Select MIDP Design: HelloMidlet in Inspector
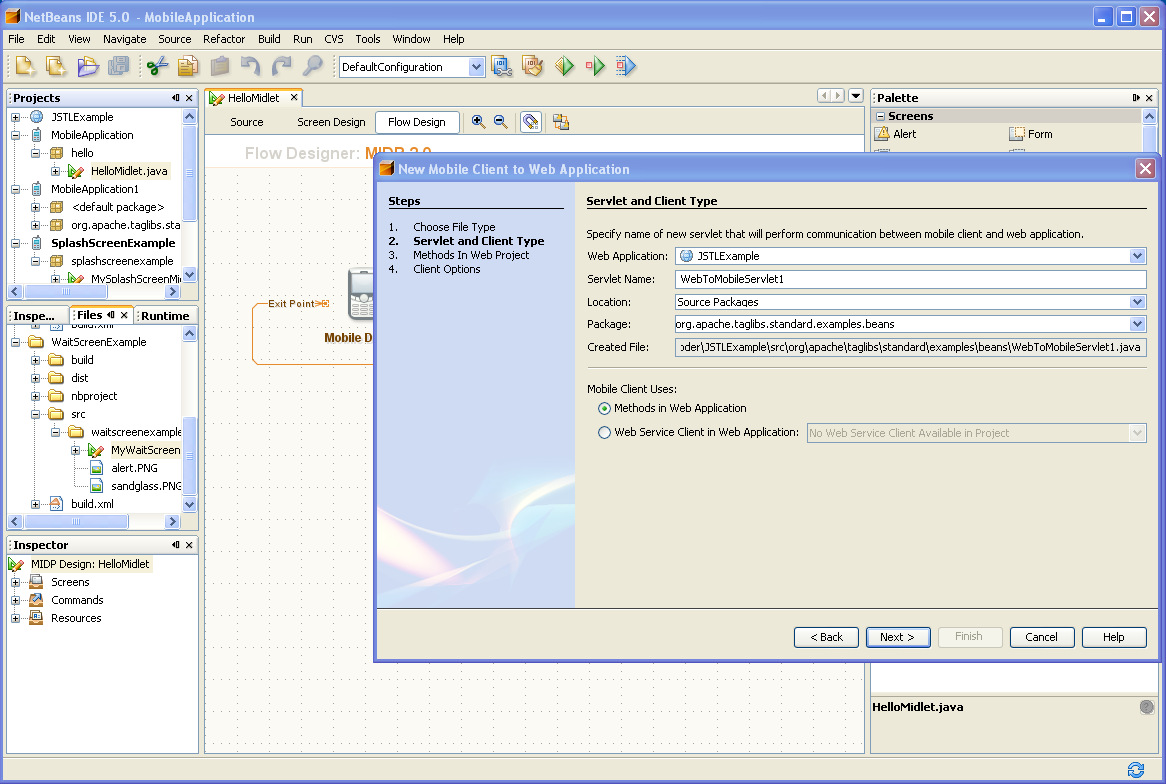 coord(90,565)
